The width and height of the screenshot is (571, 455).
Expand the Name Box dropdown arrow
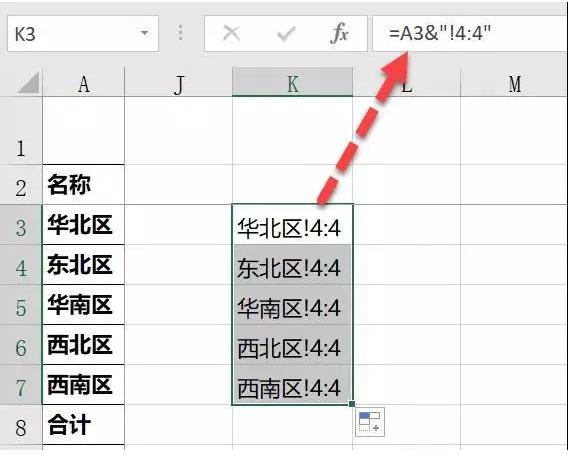[145, 33]
